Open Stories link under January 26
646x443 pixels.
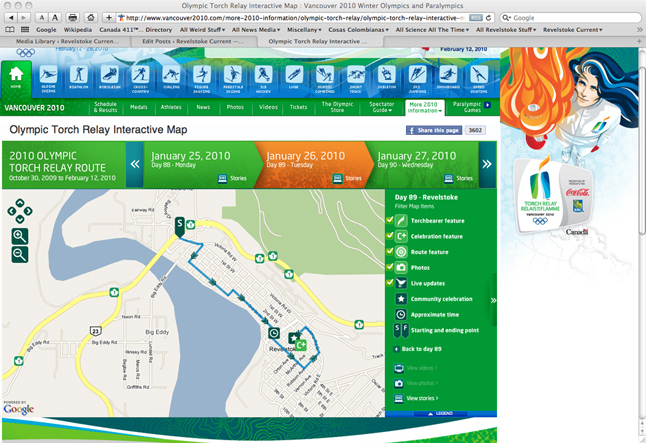347,178
